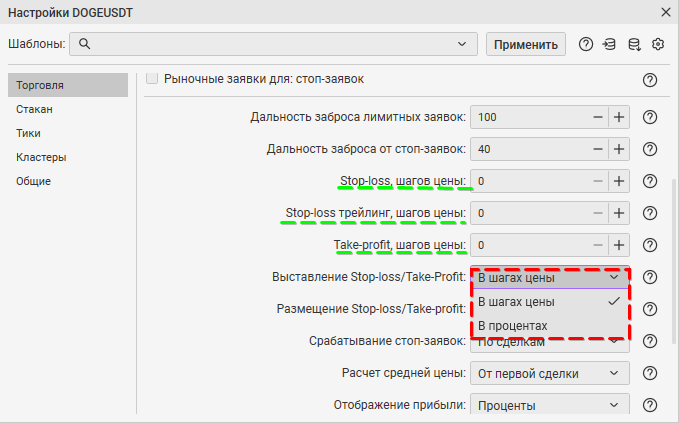Toggle Рыночные заявки для: стоп-заявок checkbox

pyautogui.click(x=153, y=77)
